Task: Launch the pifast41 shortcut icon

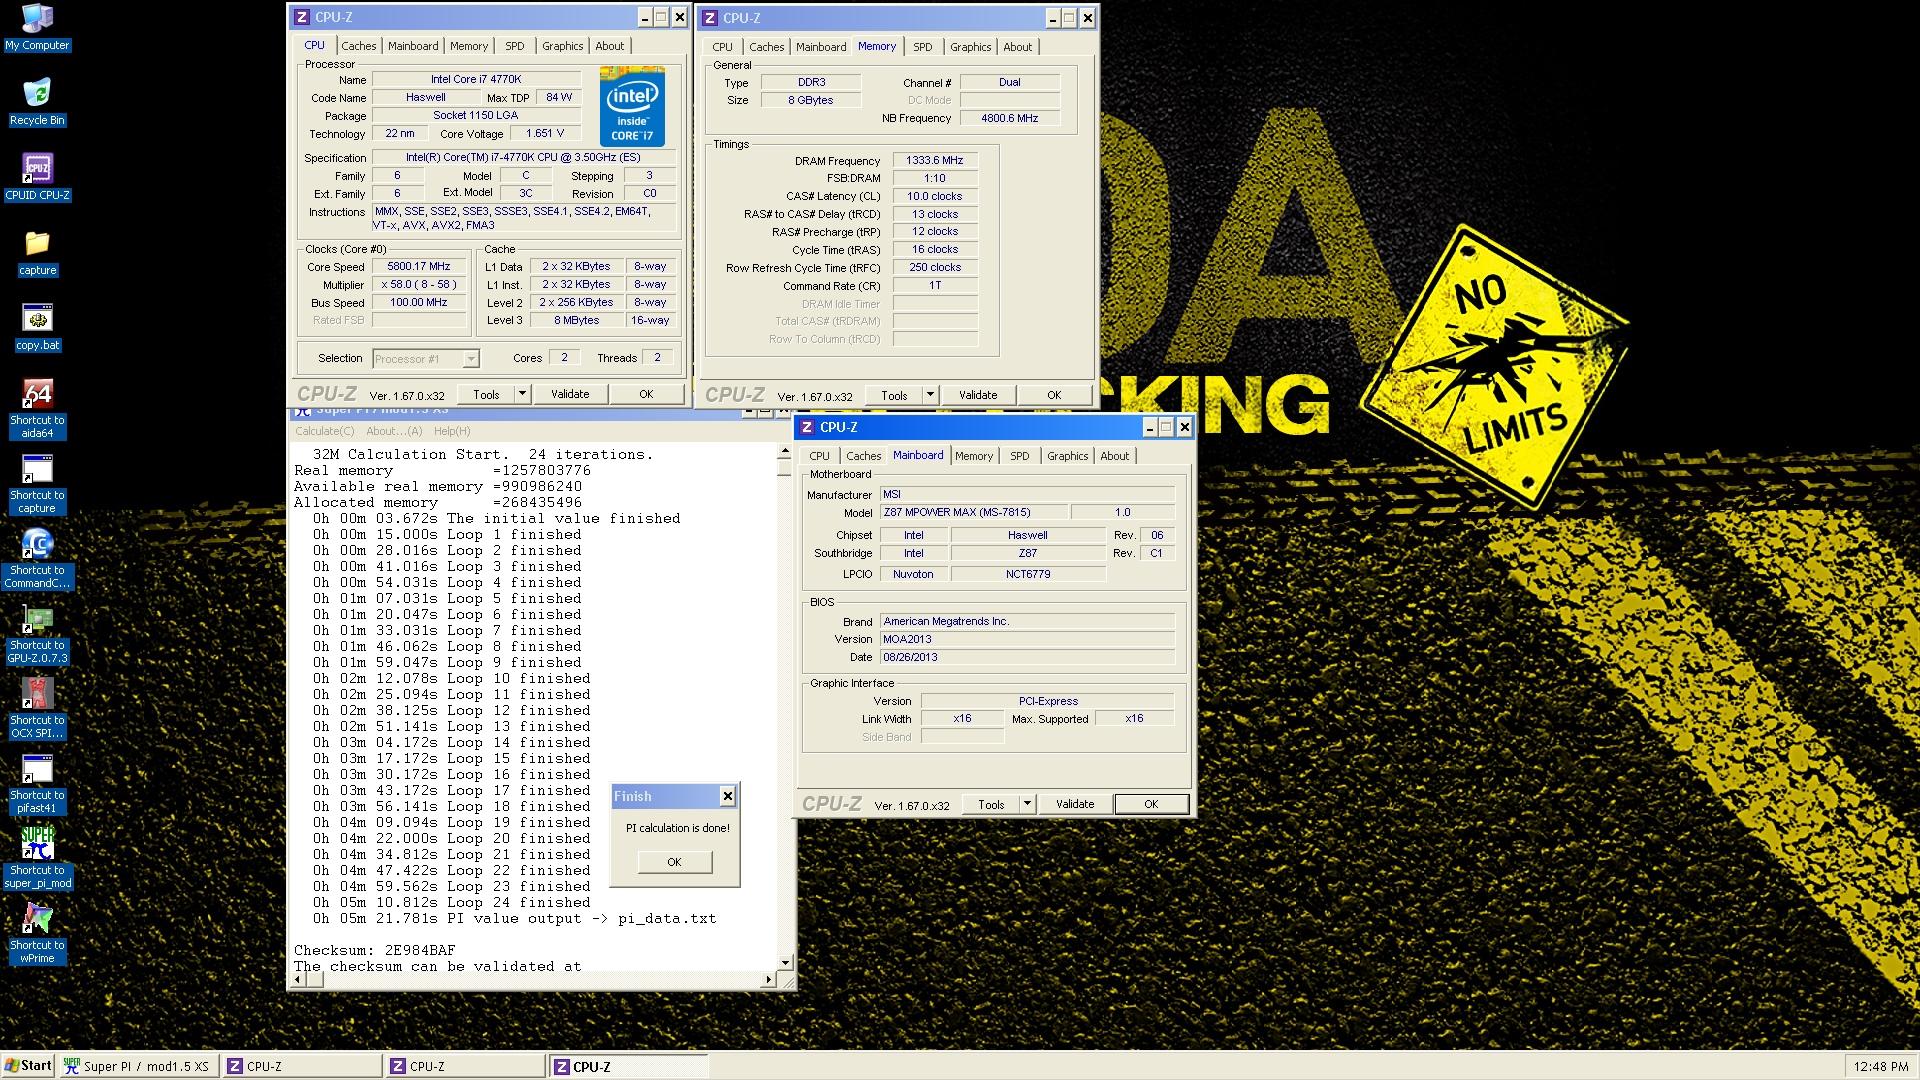Action: (37, 784)
